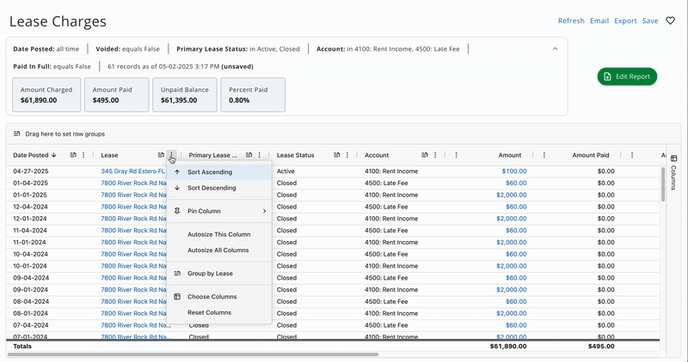Collapse the filter summary panel chevron
The height and width of the screenshot is (362, 688).
click(x=555, y=49)
